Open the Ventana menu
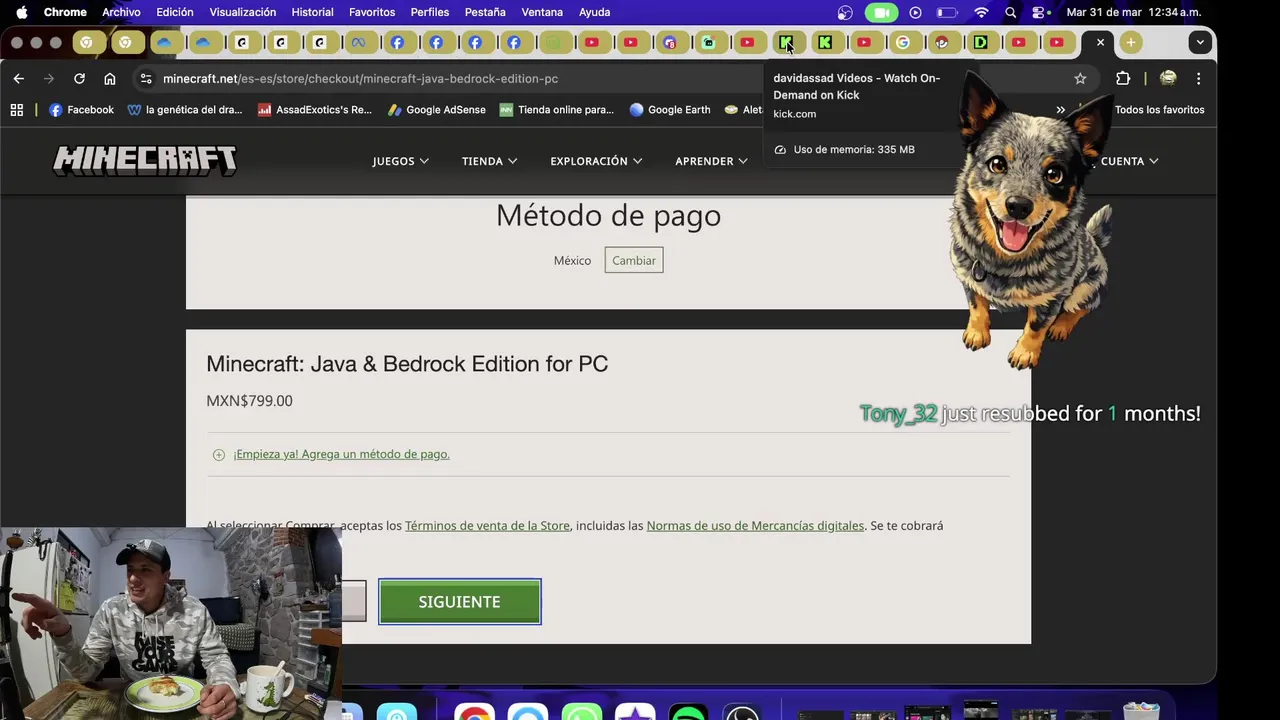This screenshot has width=1280, height=720. point(542,12)
